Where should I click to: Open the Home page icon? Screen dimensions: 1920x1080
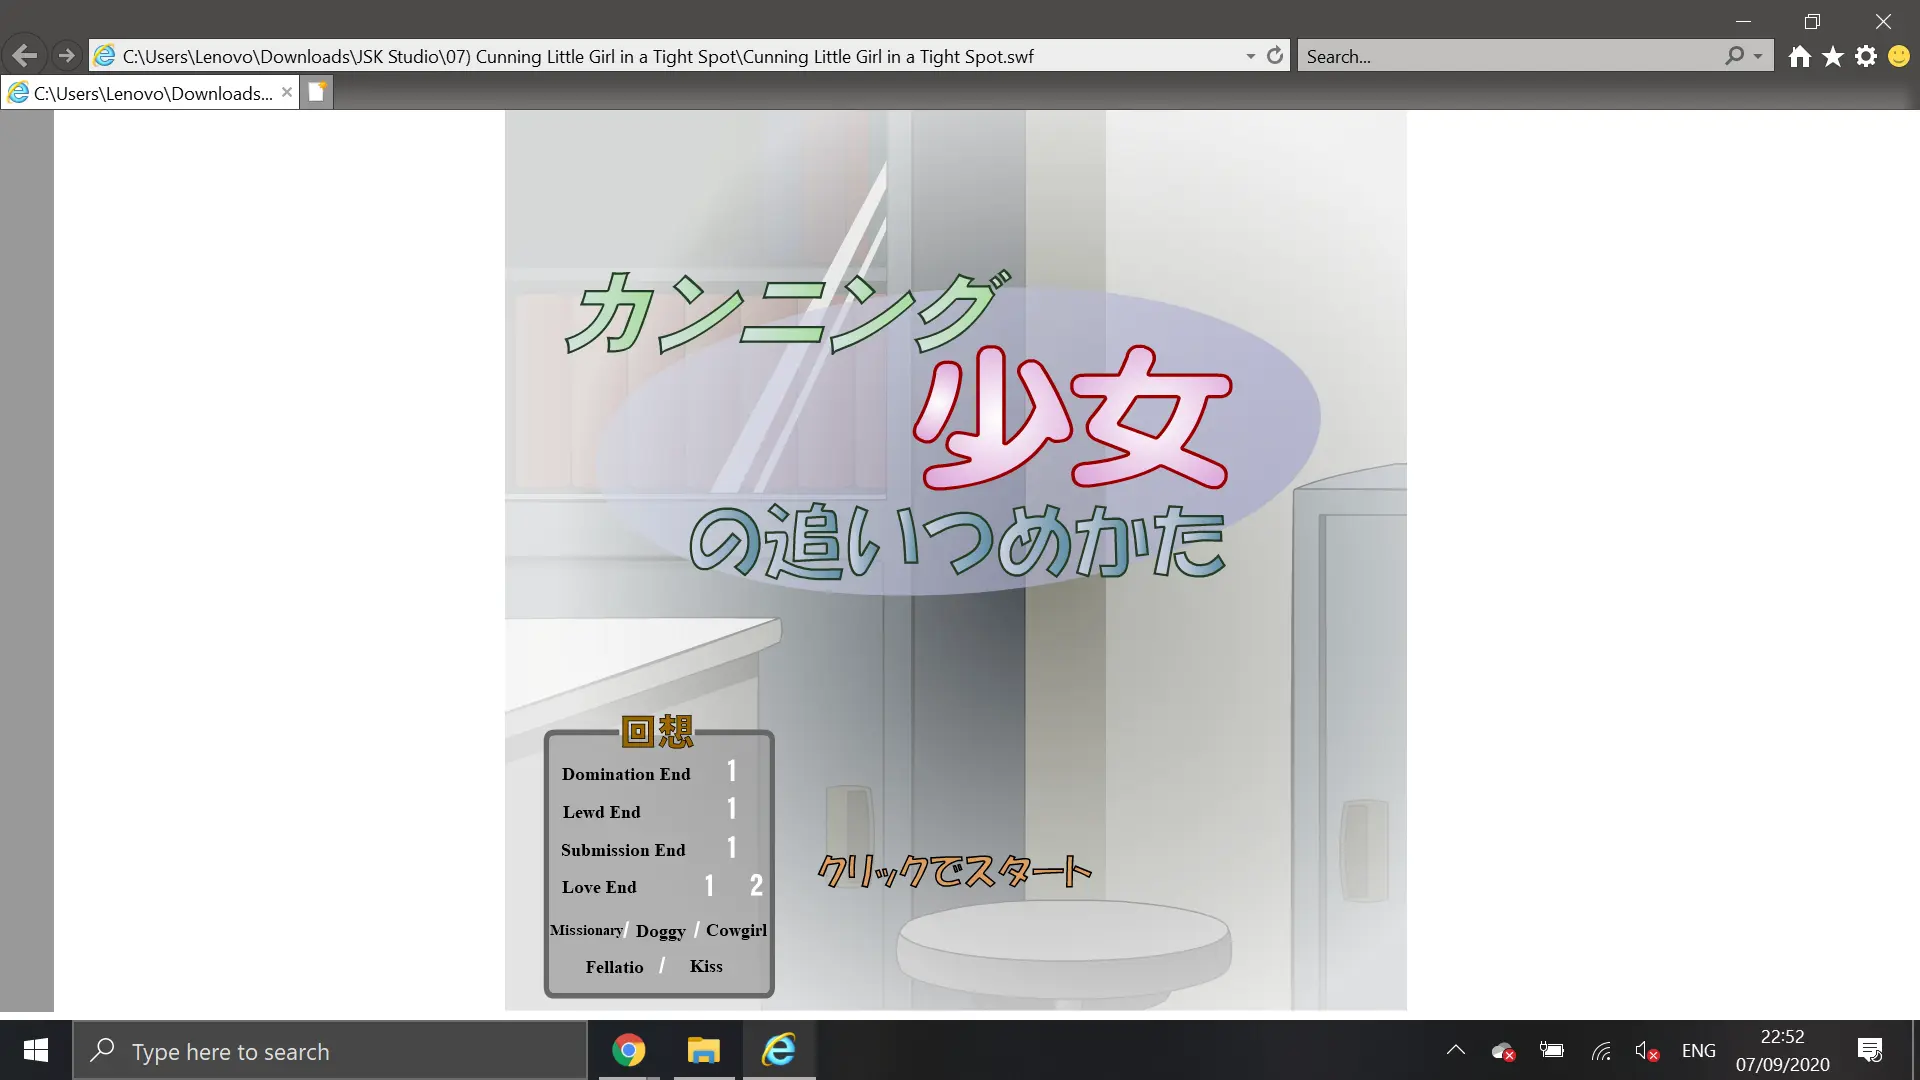(1800, 56)
